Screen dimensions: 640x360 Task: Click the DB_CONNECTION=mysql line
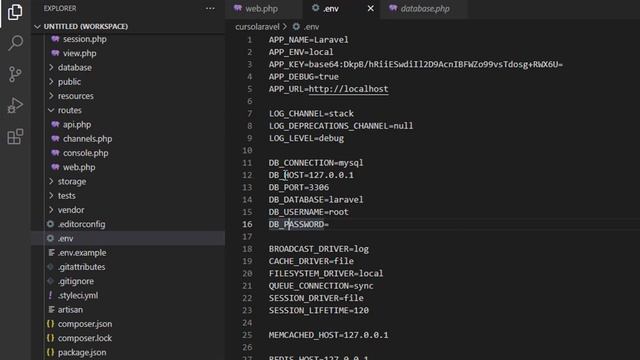click(316, 163)
